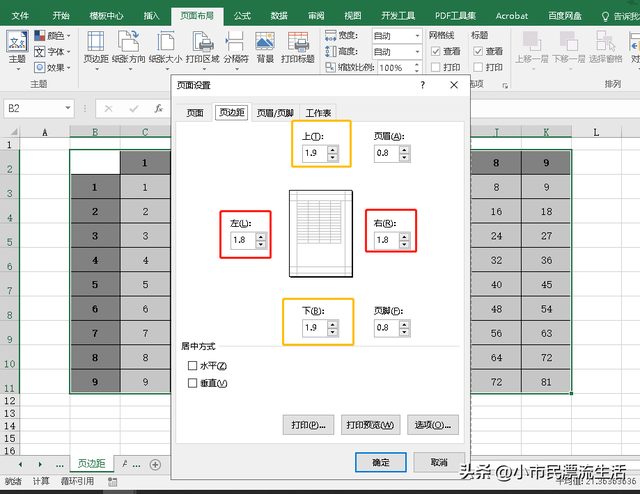
Task: Click the 纸张方向 (Orientation) icon
Action: click(127, 47)
